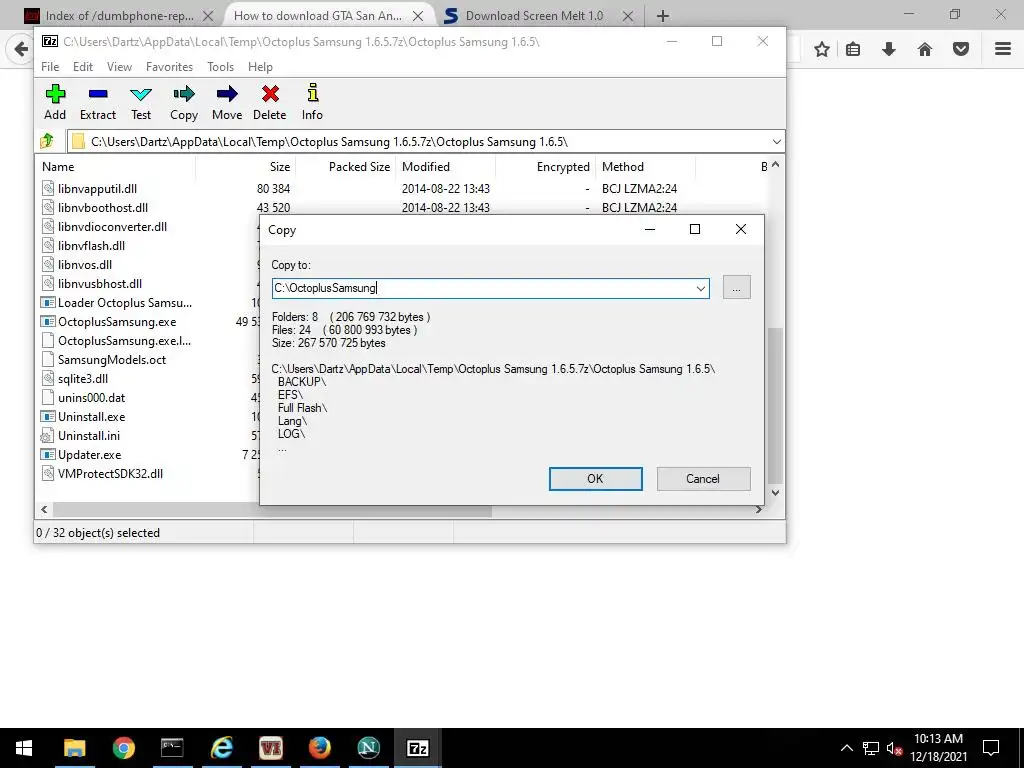
Task: Confirm the copy with OK
Action: tap(595, 479)
